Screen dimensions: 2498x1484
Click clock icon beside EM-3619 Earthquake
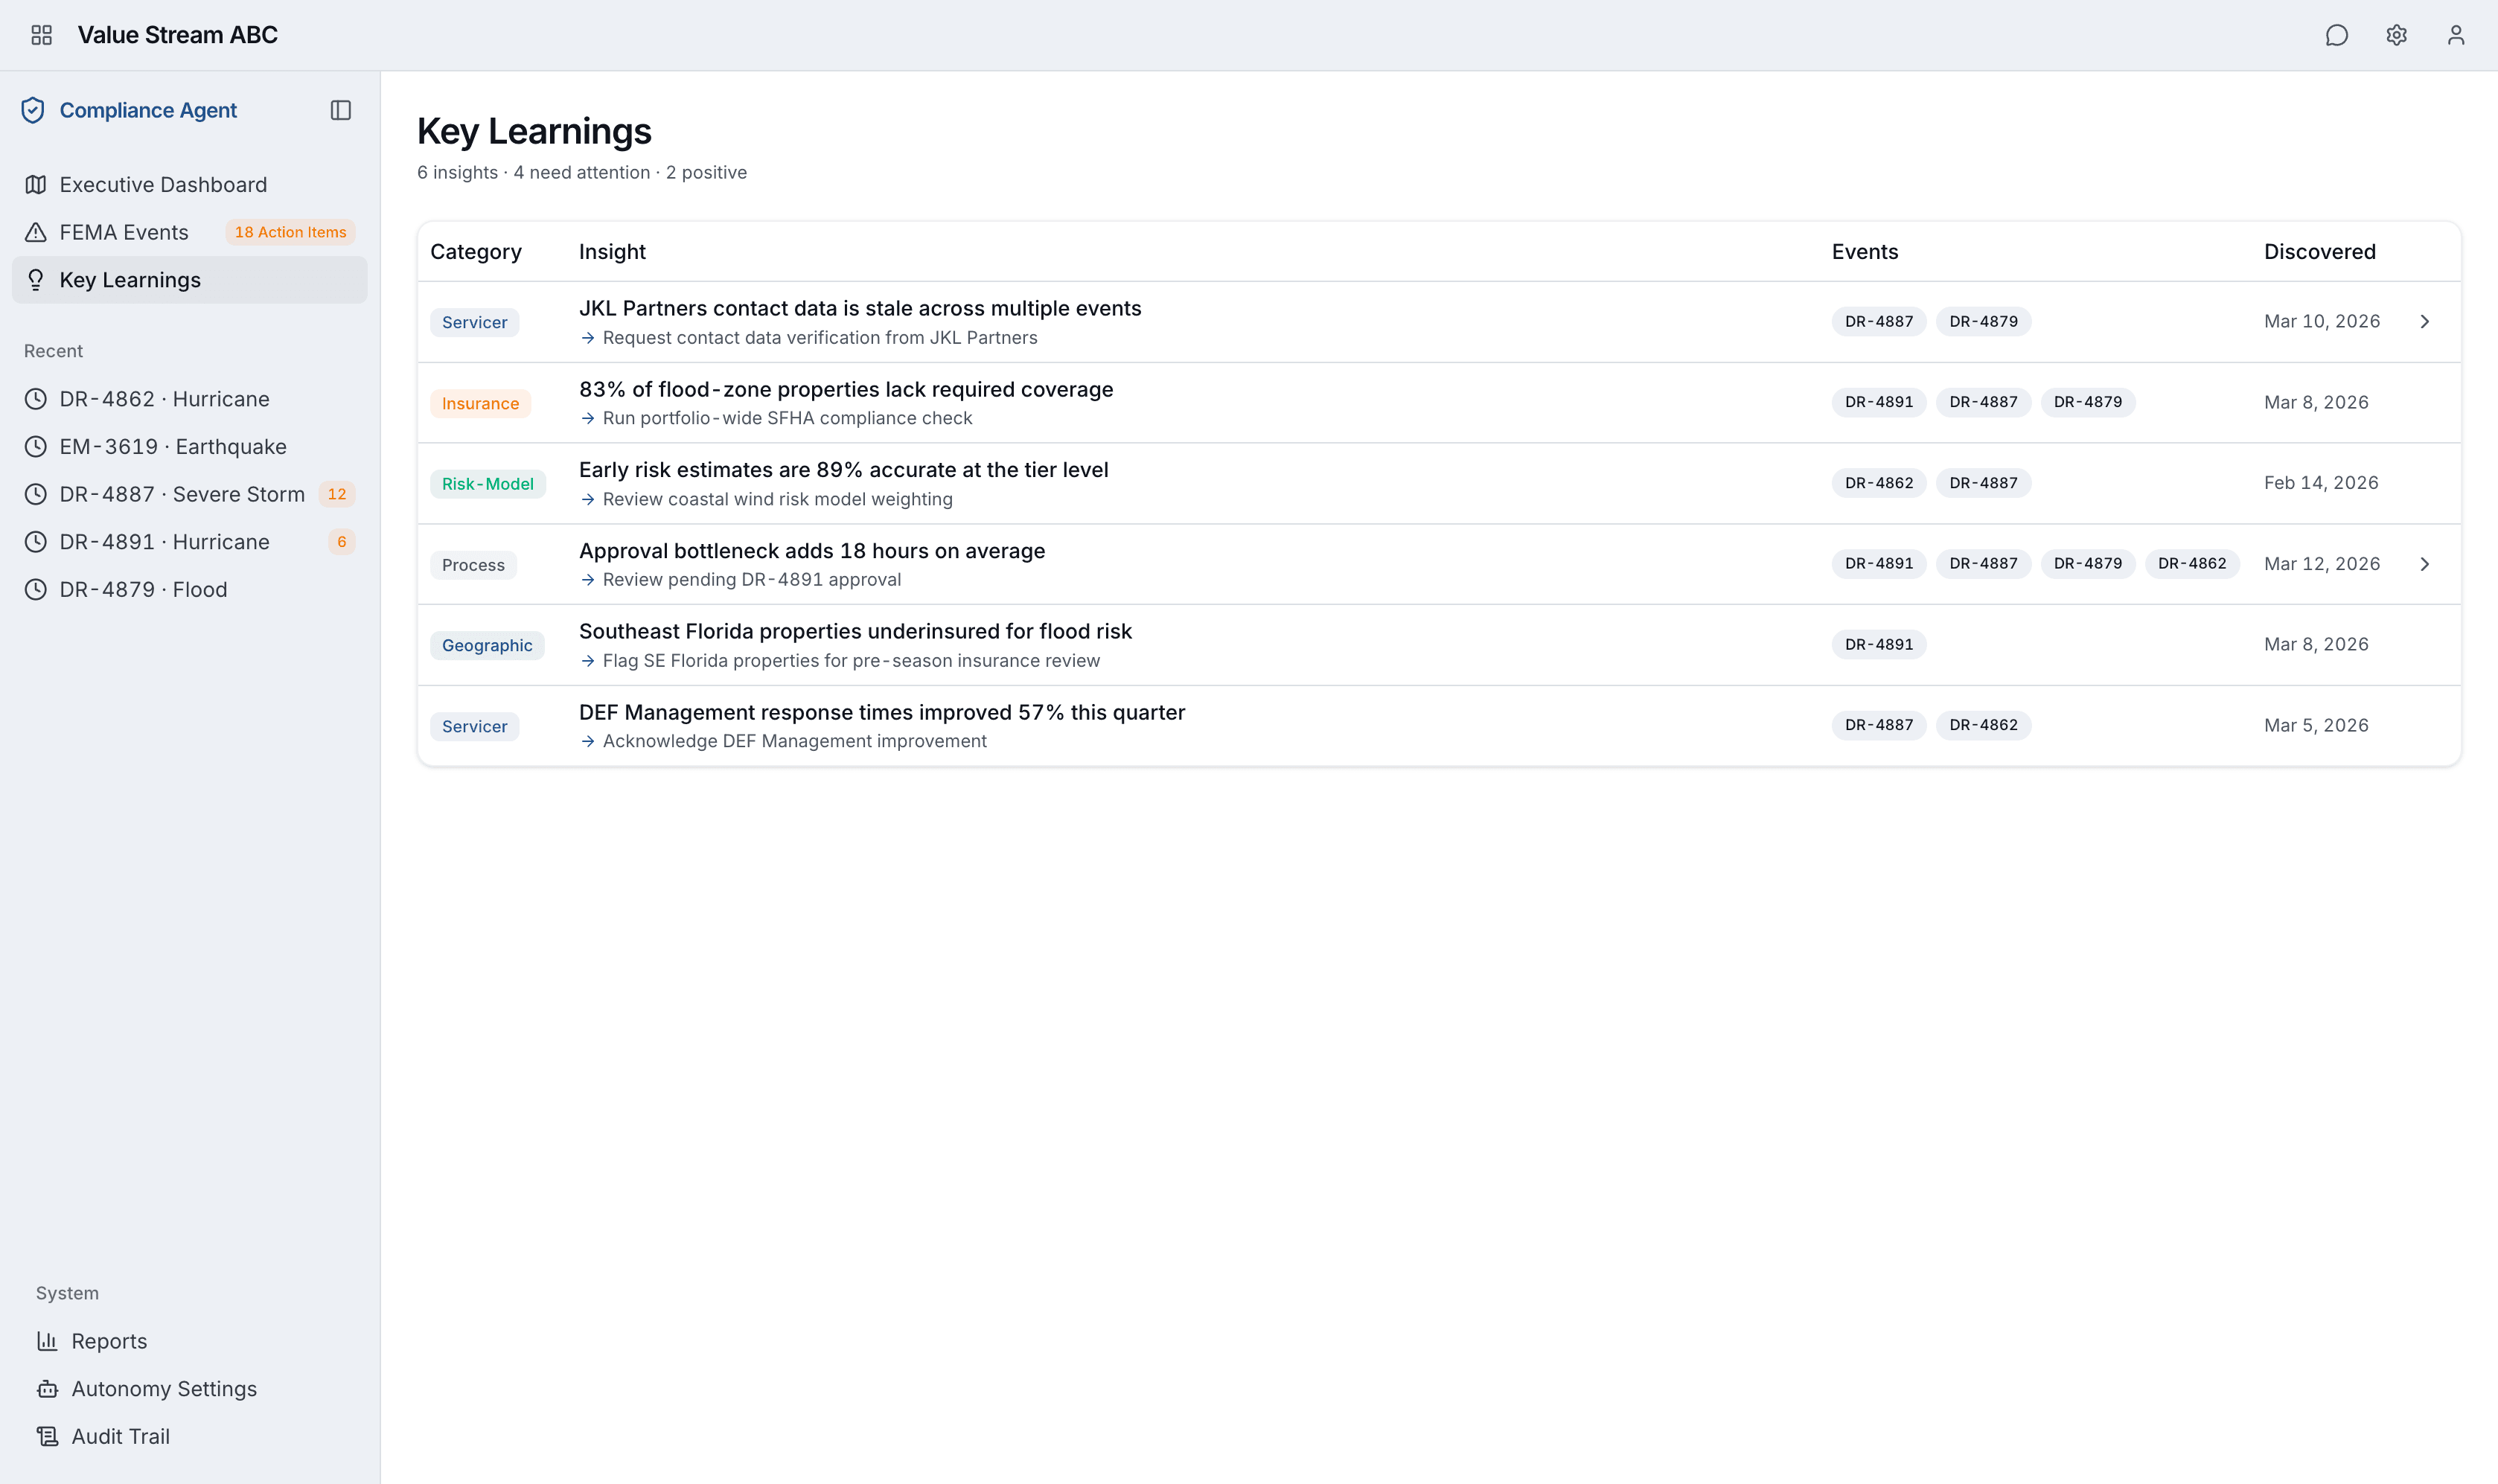pos(36,446)
